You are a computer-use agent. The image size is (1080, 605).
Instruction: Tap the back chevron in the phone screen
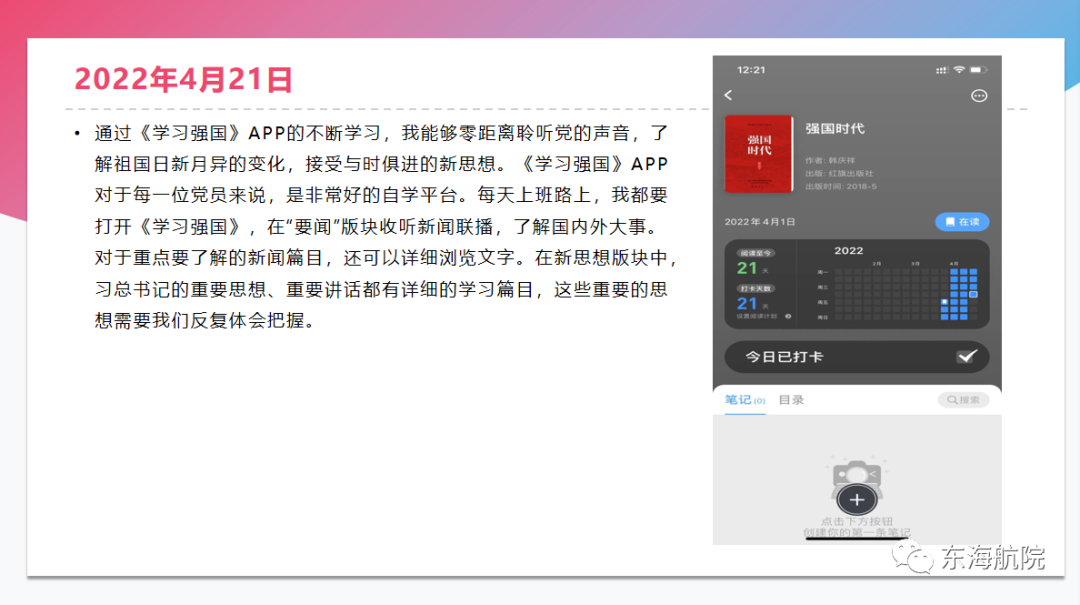click(728, 95)
